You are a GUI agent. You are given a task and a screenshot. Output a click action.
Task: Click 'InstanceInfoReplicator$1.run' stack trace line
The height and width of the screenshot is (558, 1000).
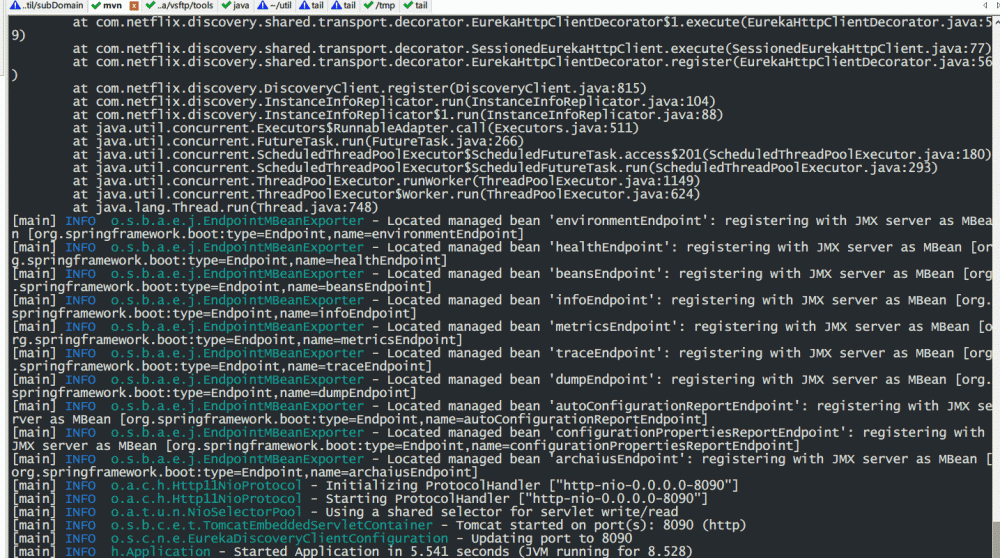397,115
